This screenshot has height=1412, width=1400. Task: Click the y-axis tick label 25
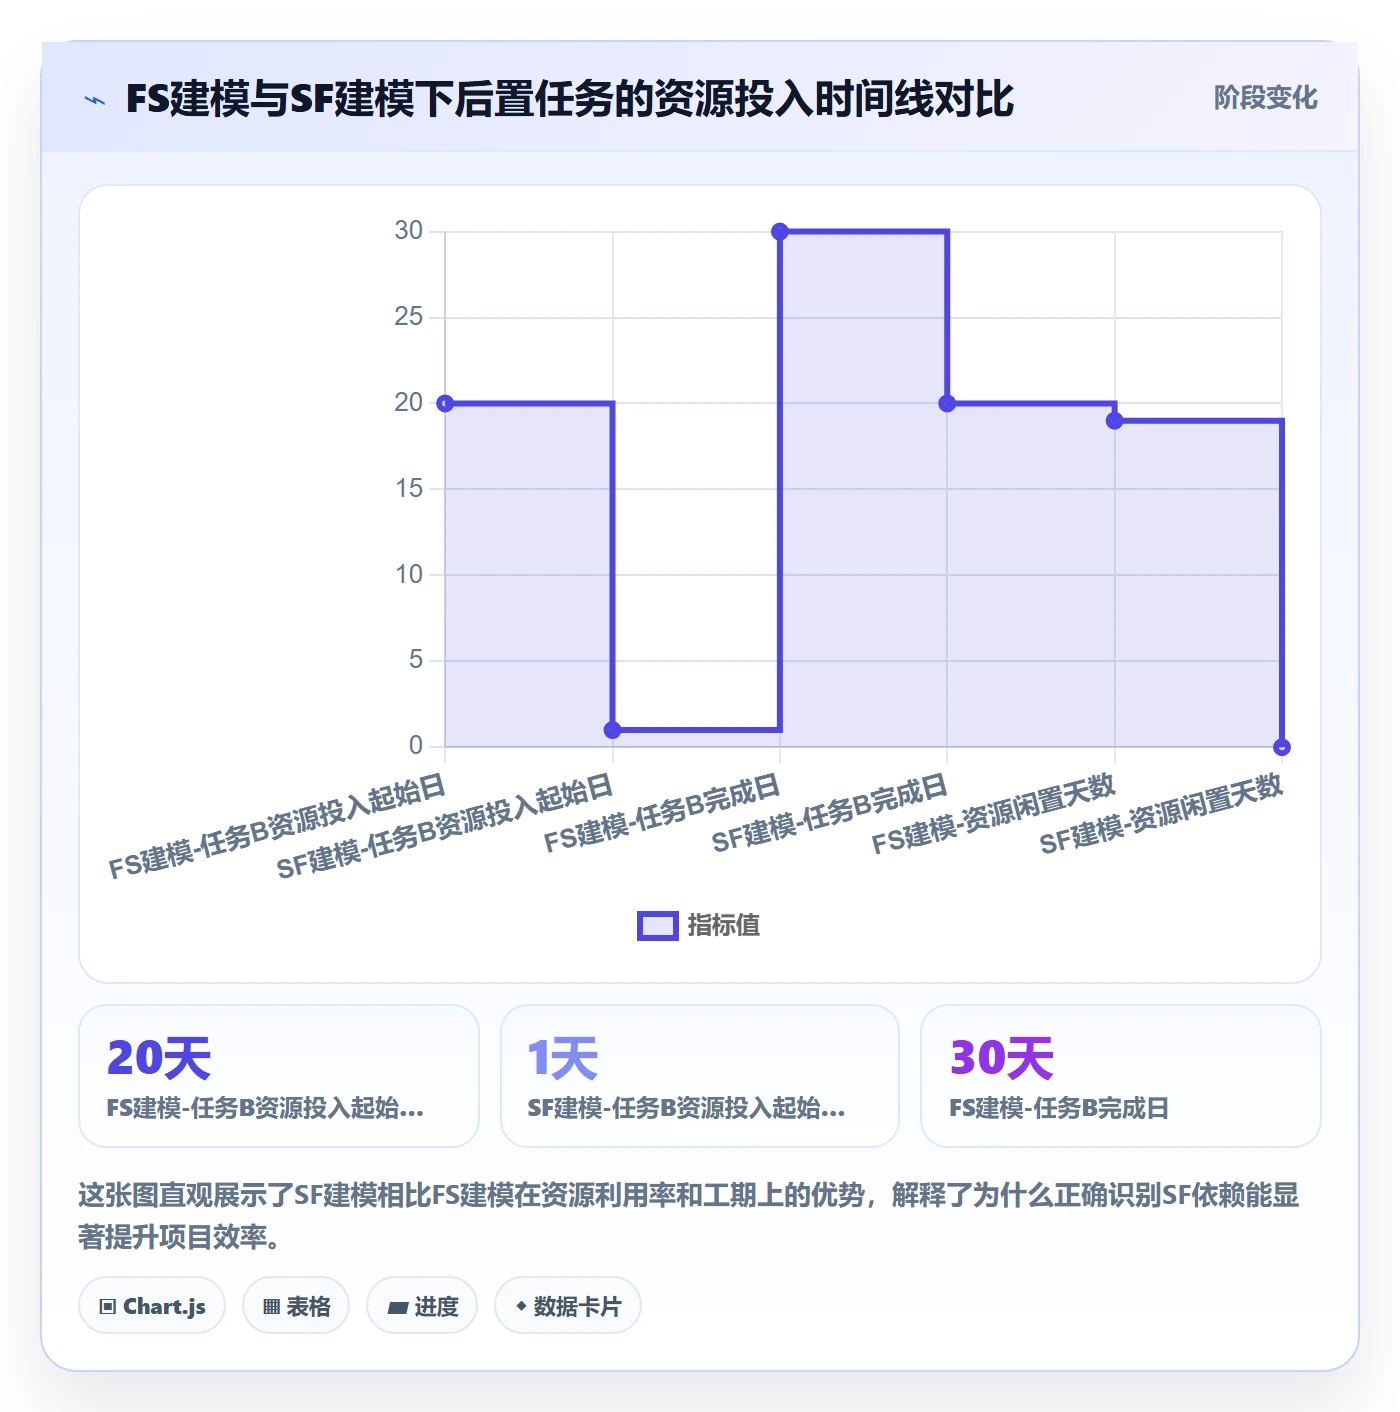(409, 317)
